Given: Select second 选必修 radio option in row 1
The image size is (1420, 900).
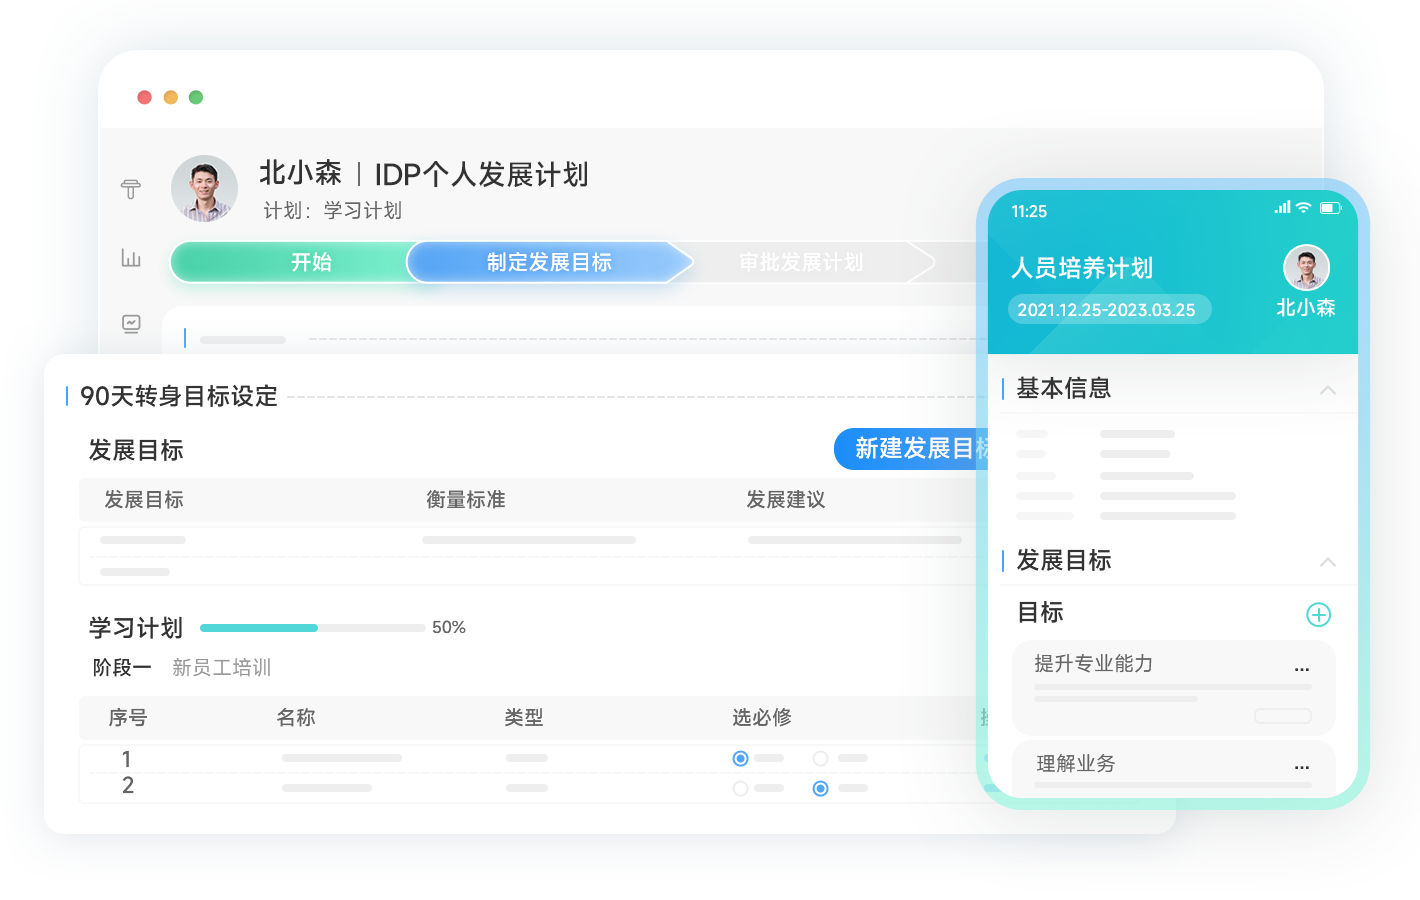Looking at the screenshot, I should point(820,759).
